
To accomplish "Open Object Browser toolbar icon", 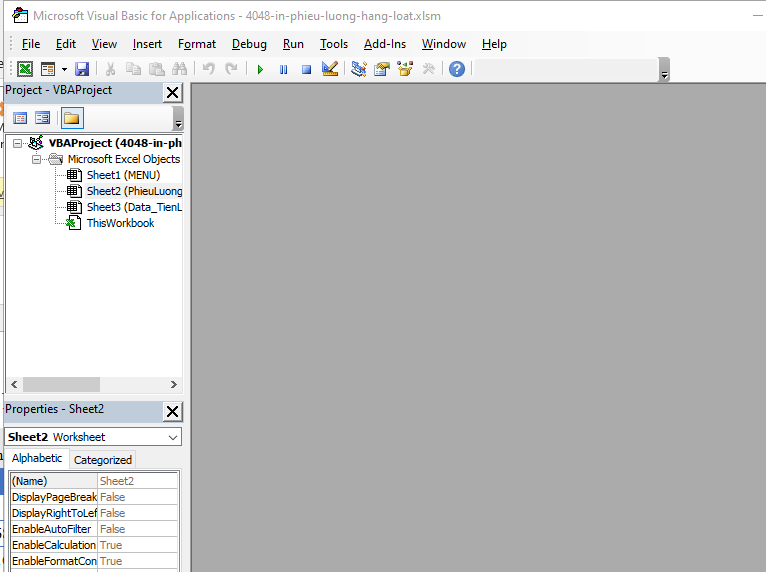I will (405, 69).
